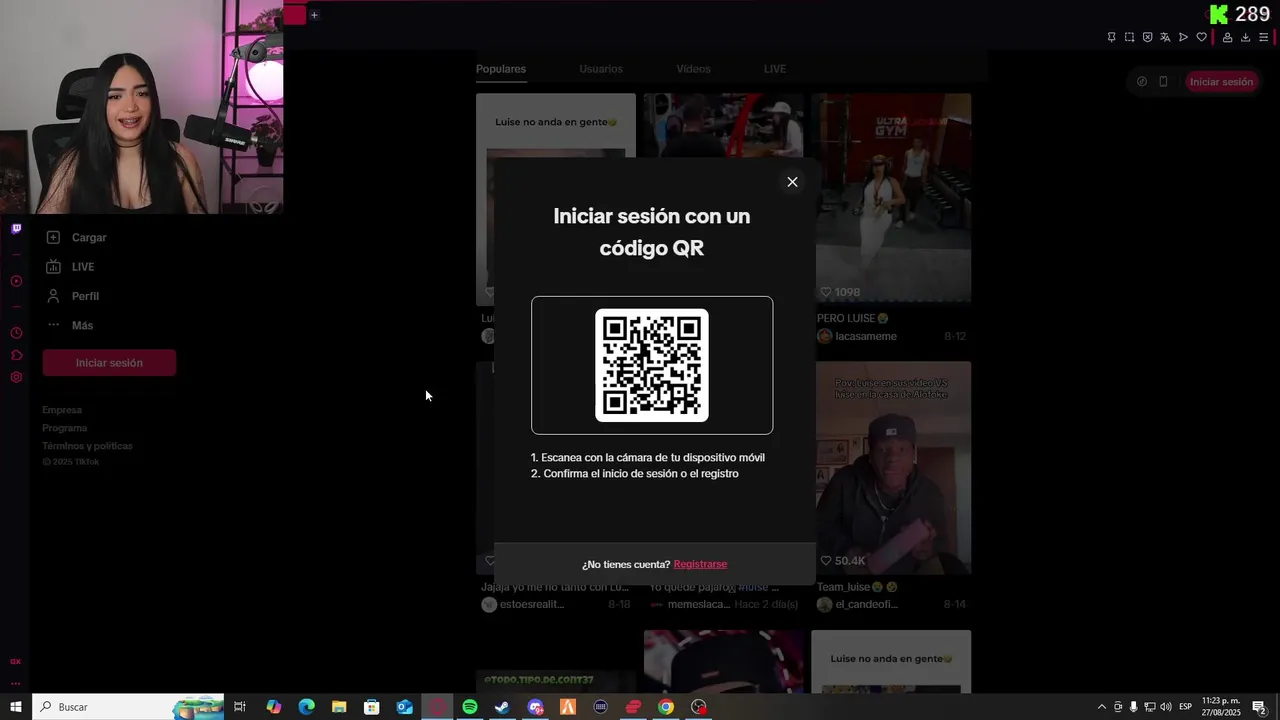Open Google Chrome from the taskbar

tap(666, 707)
